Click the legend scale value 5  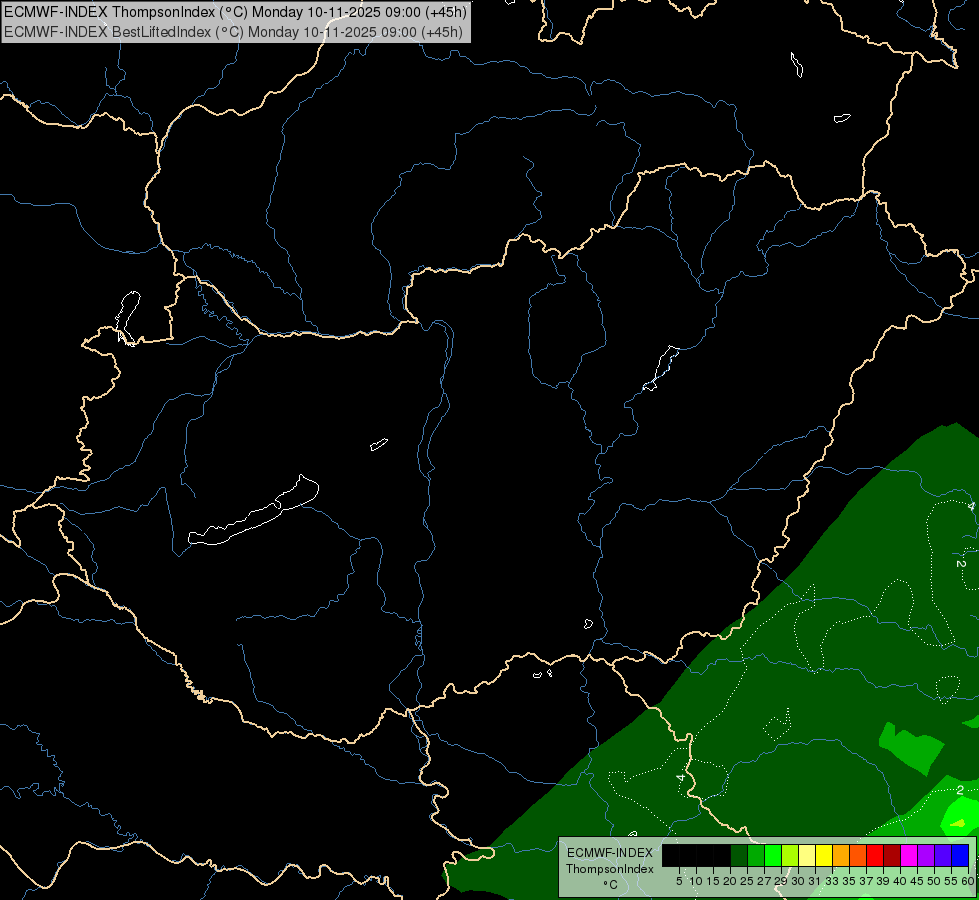pos(679,881)
